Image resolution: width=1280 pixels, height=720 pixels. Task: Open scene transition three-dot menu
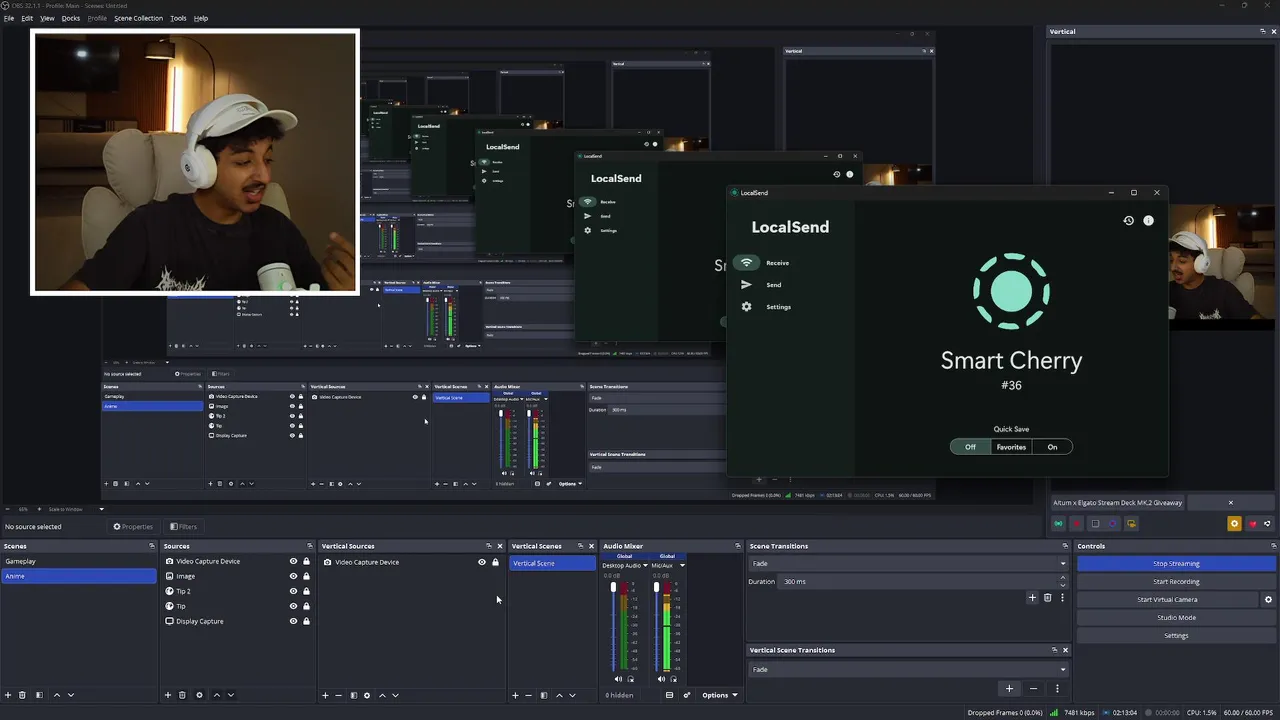(x=1062, y=598)
